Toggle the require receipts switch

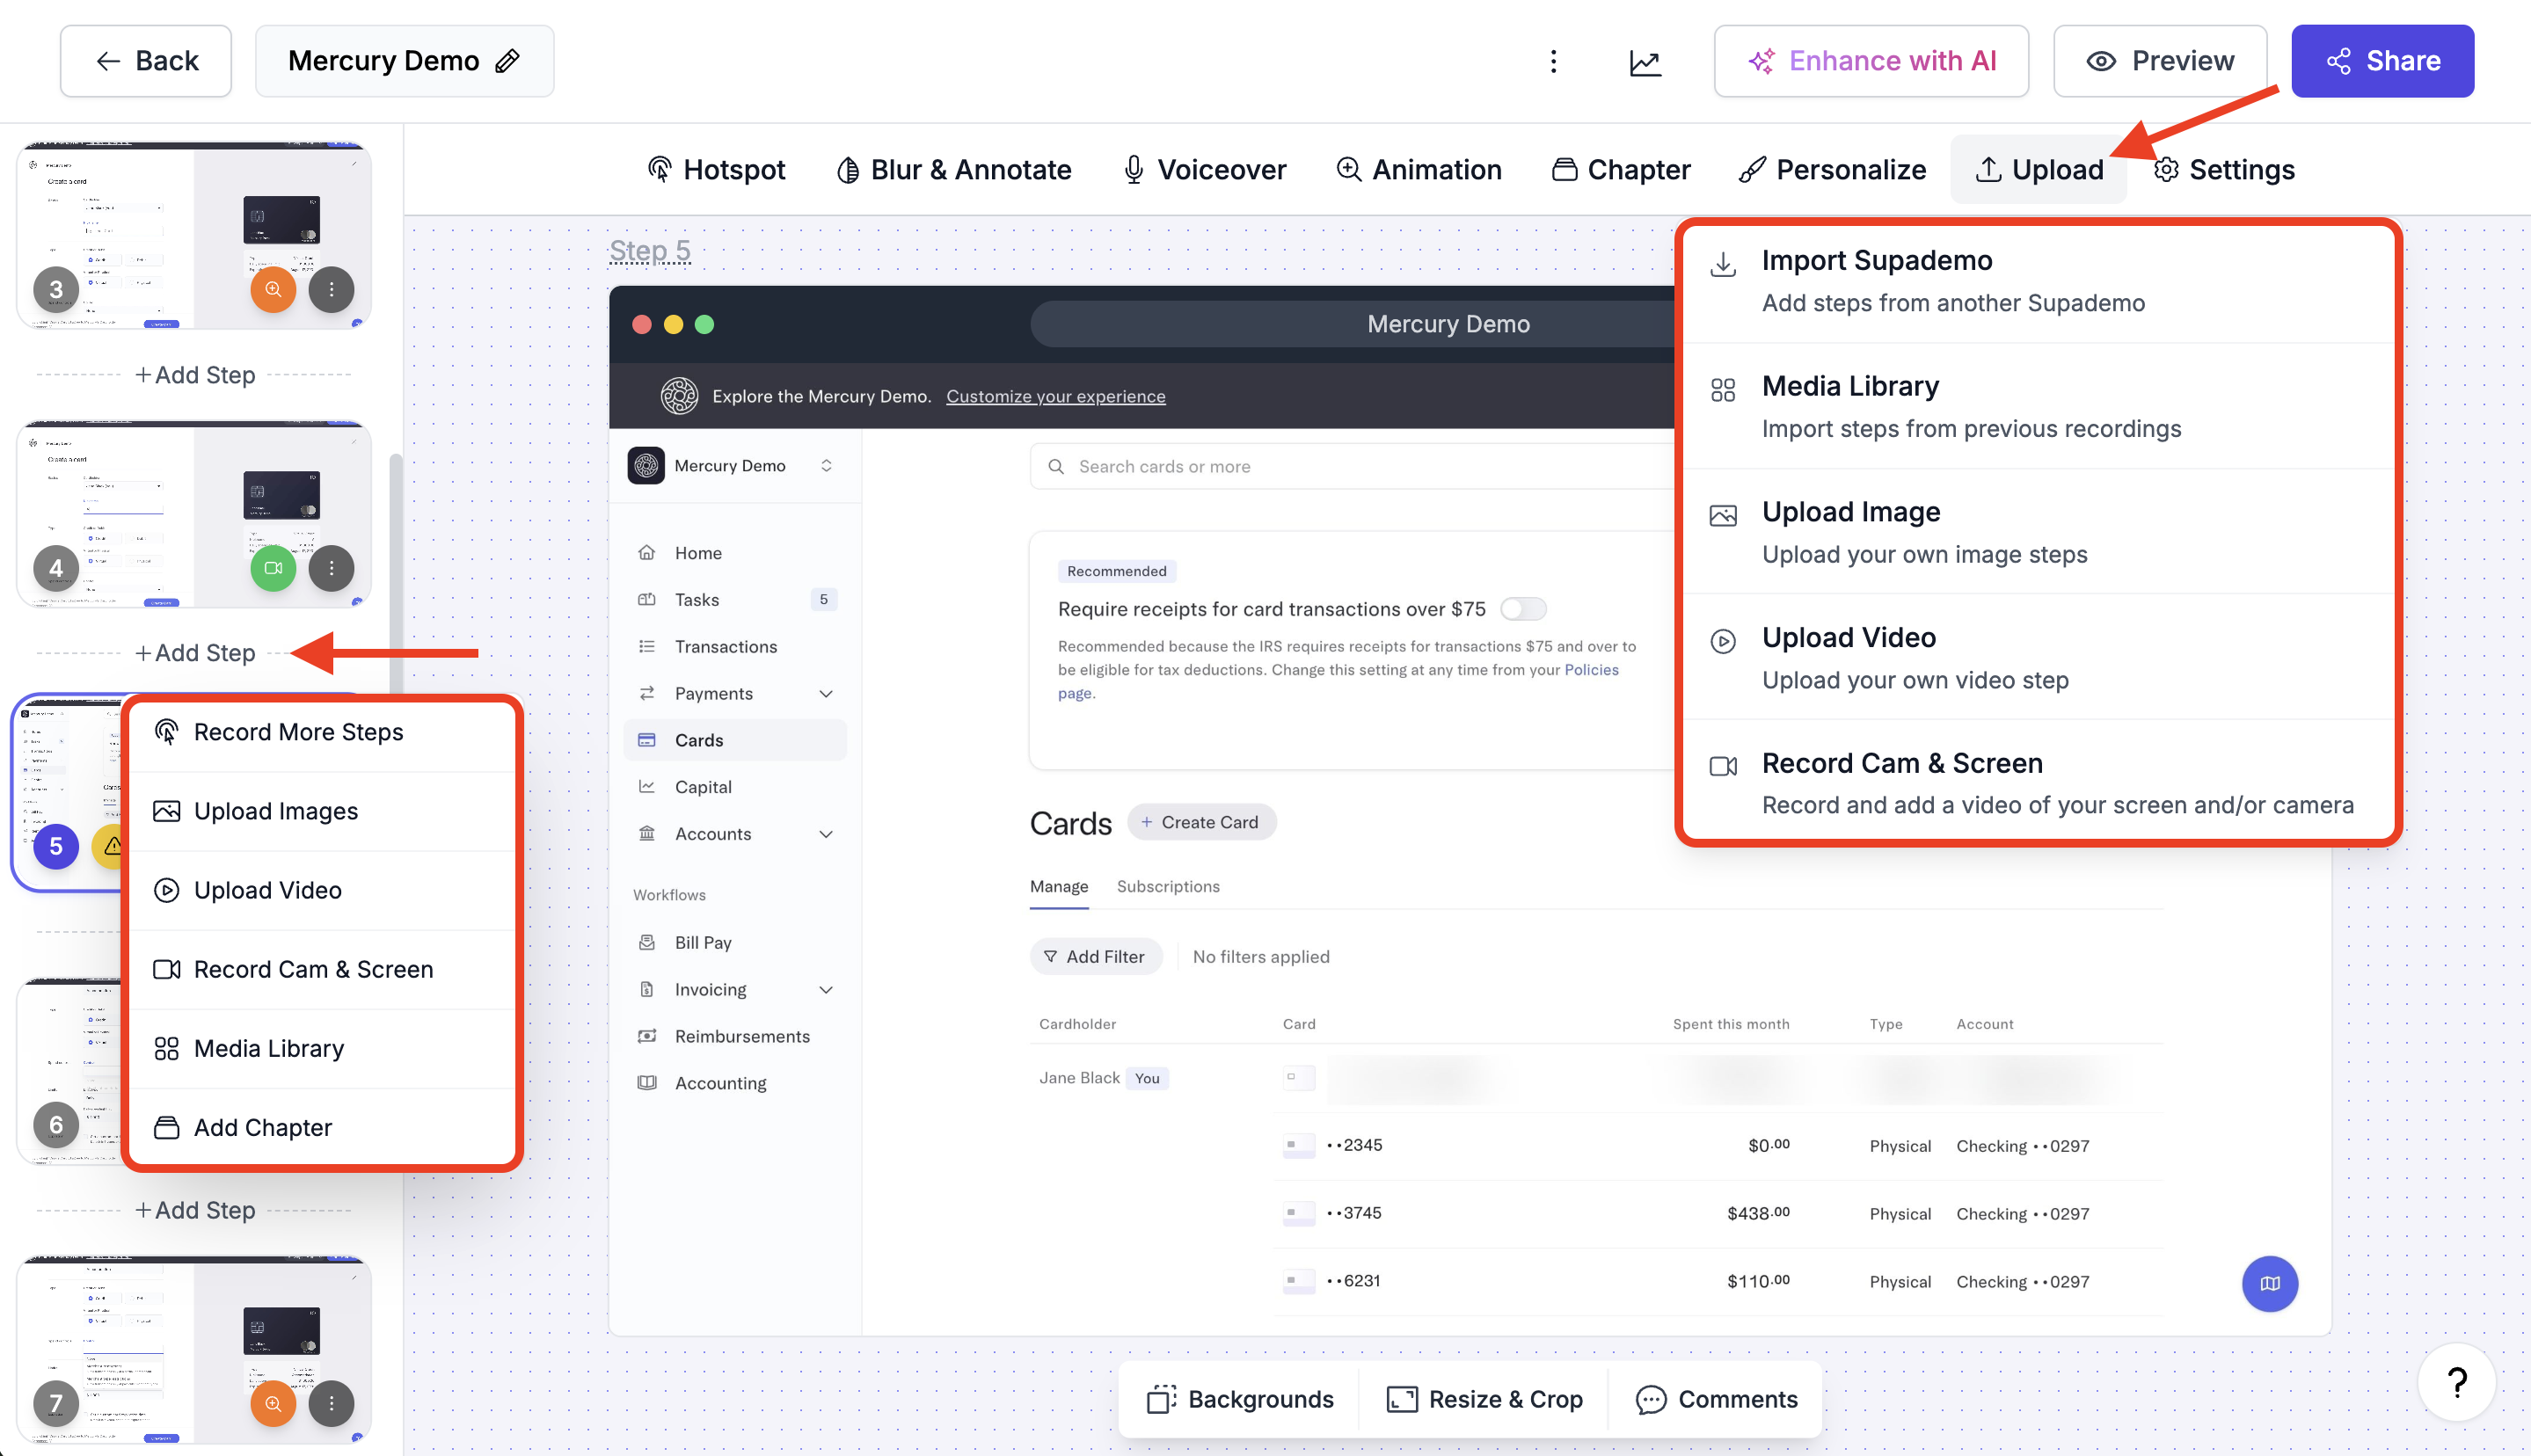tap(1522, 609)
